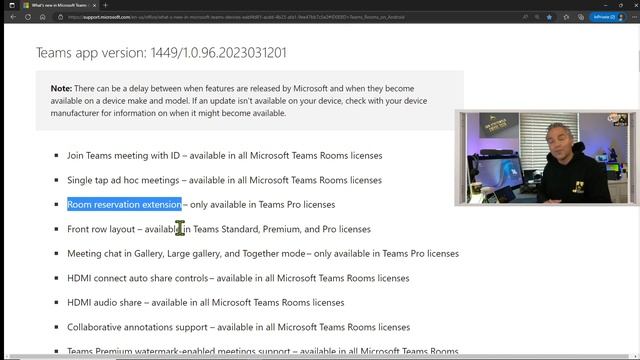Viewport: 640px width, 360px height.
Task: Click Single tap ad hoc meetings bullet
Action: (x=224, y=180)
